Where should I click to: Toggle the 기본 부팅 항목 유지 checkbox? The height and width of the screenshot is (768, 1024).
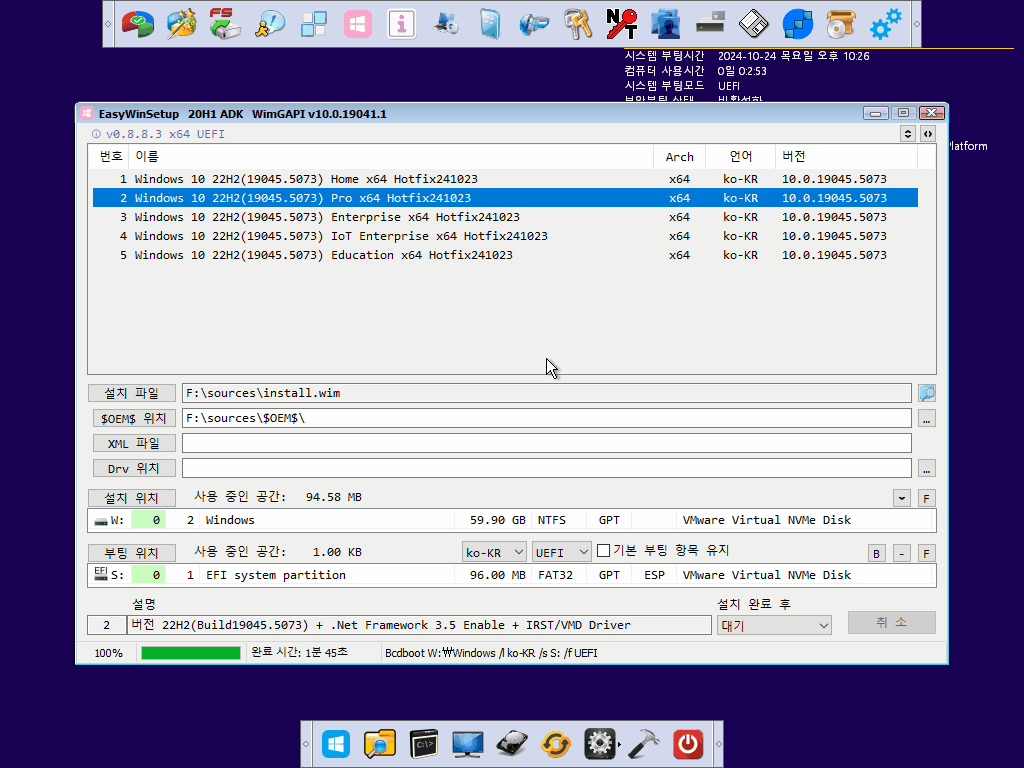603,551
